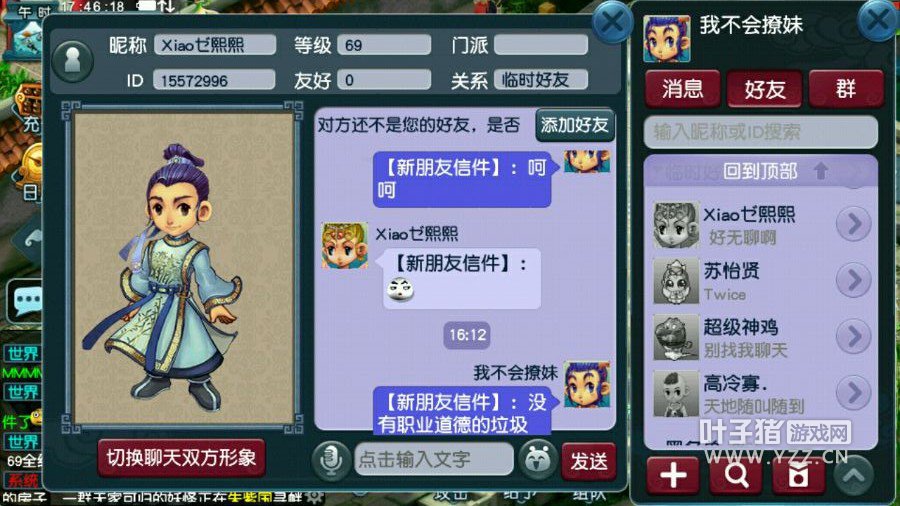Image resolution: width=900 pixels, height=506 pixels.
Task: Click the 添加好友 button
Action: [x=575, y=125]
